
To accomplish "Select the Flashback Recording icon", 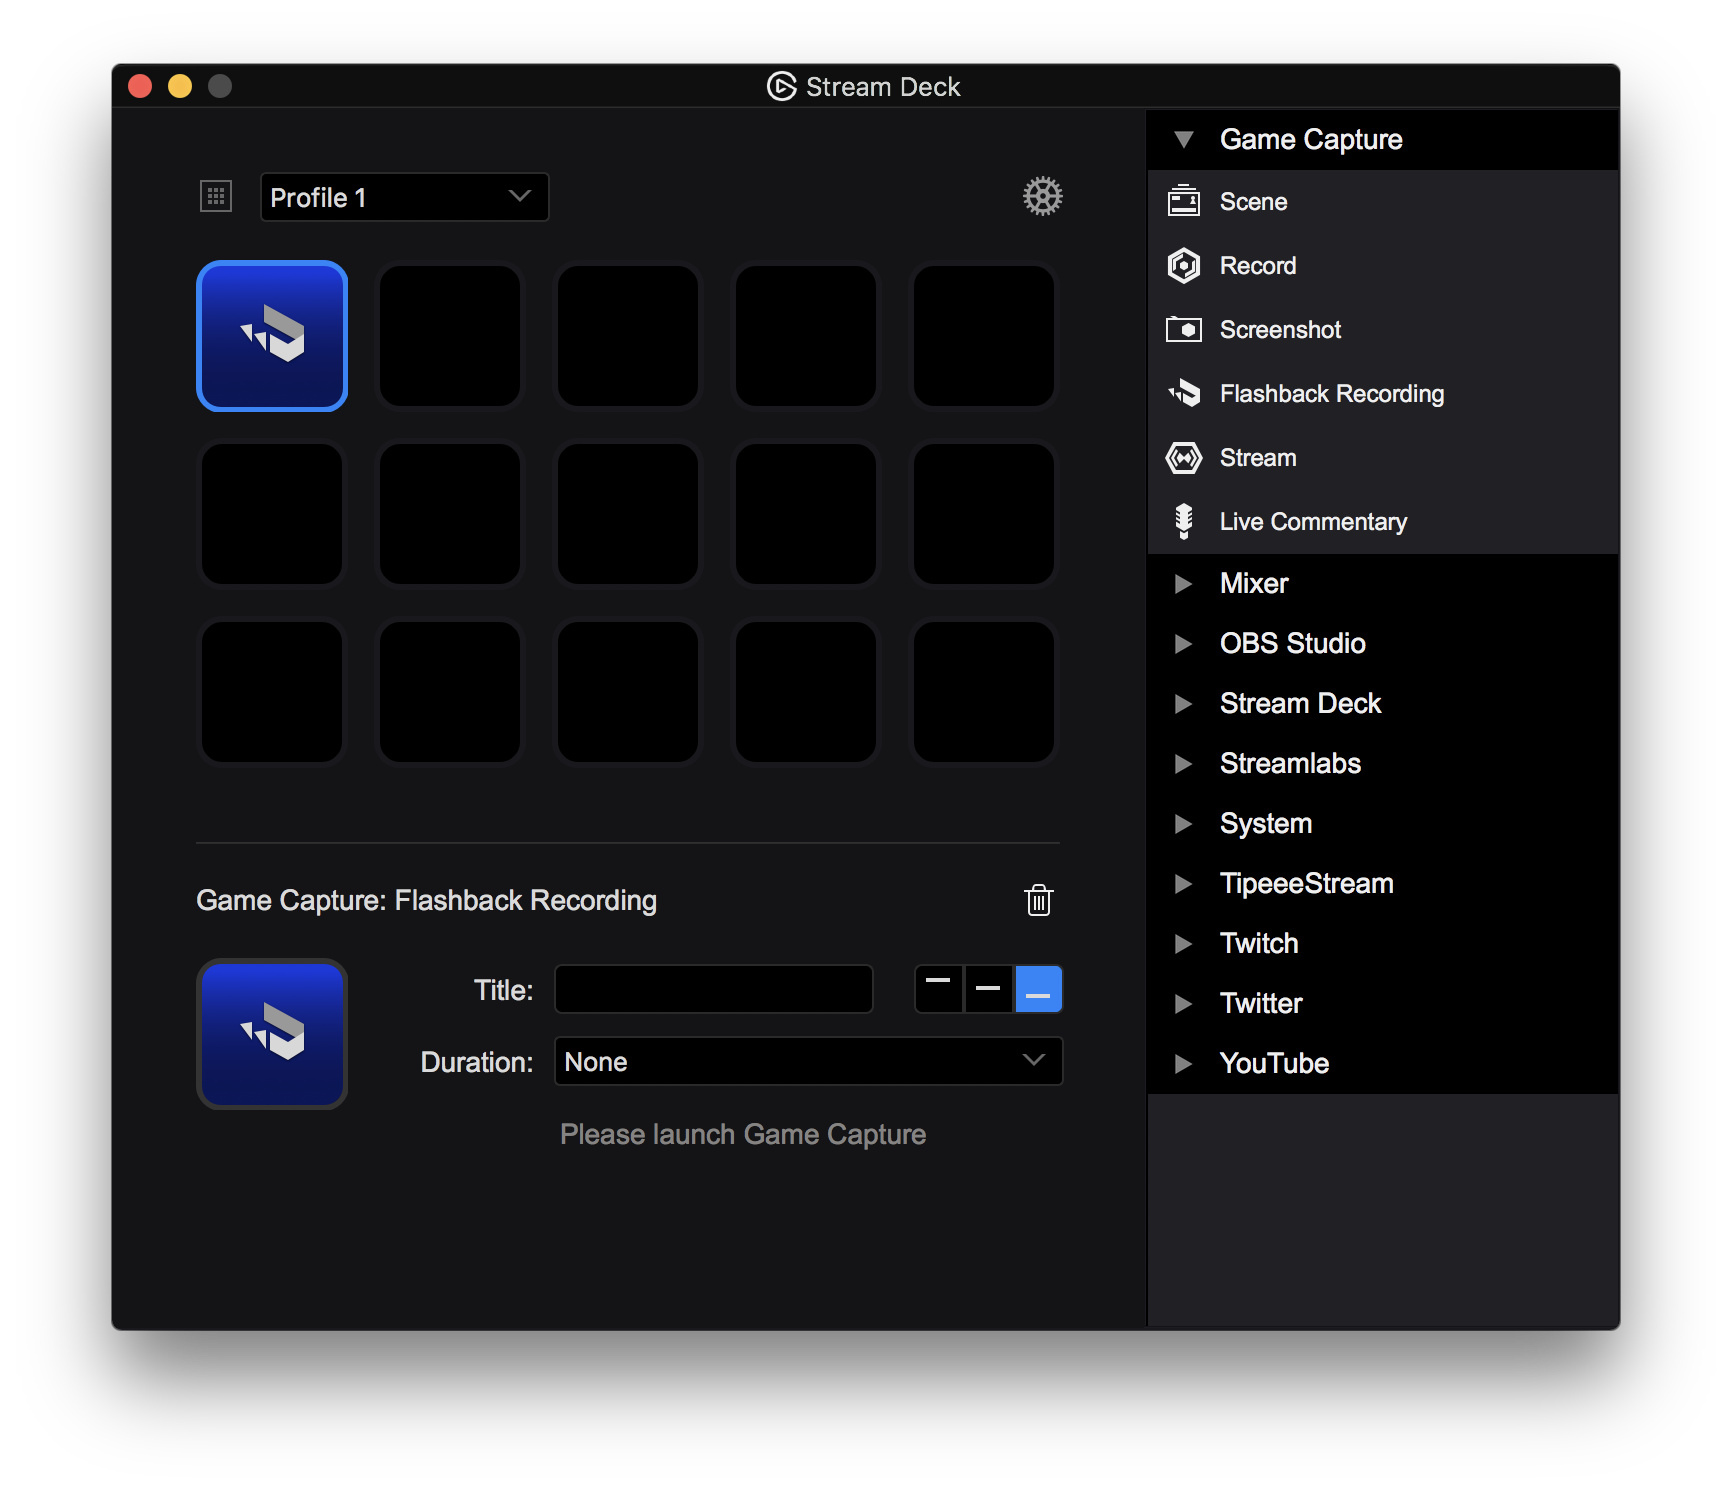I will pos(1186,393).
